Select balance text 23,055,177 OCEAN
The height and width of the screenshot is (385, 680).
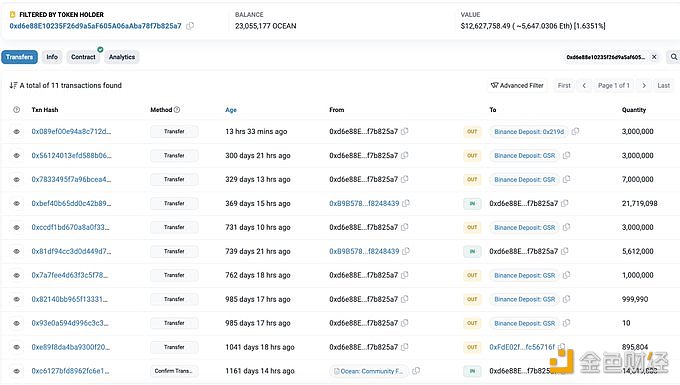point(266,26)
